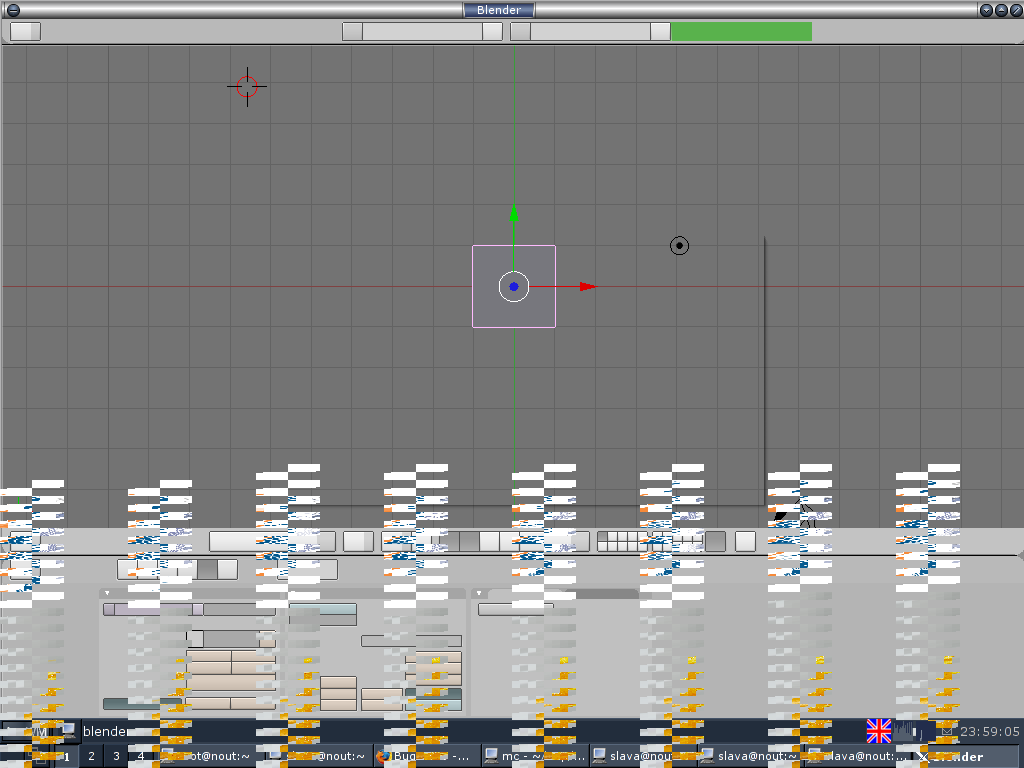Image resolution: width=1024 pixels, height=768 pixels.
Task: Click the green bar in top header
Action: (741, 31)
